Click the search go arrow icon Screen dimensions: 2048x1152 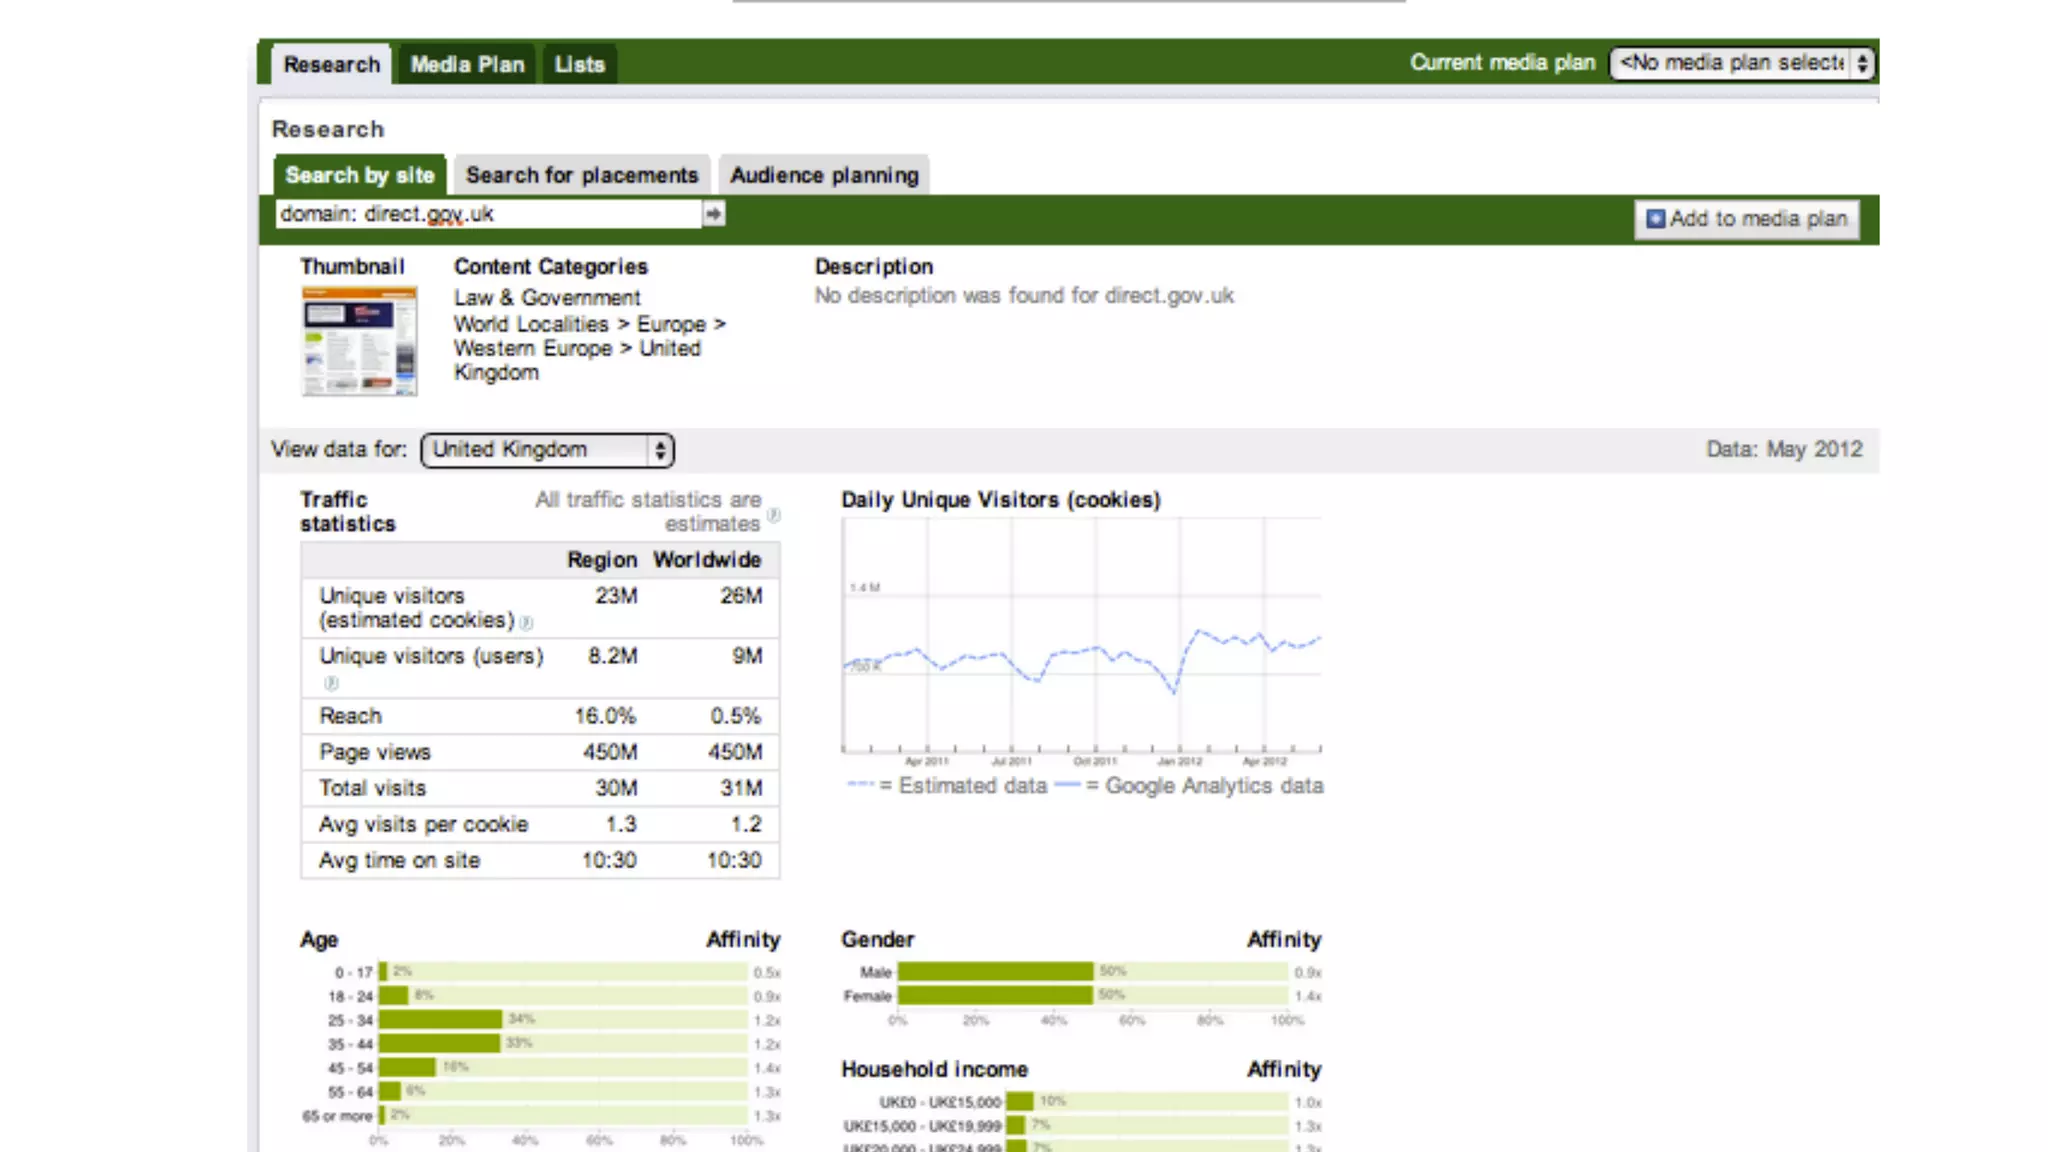coord(713,214)
